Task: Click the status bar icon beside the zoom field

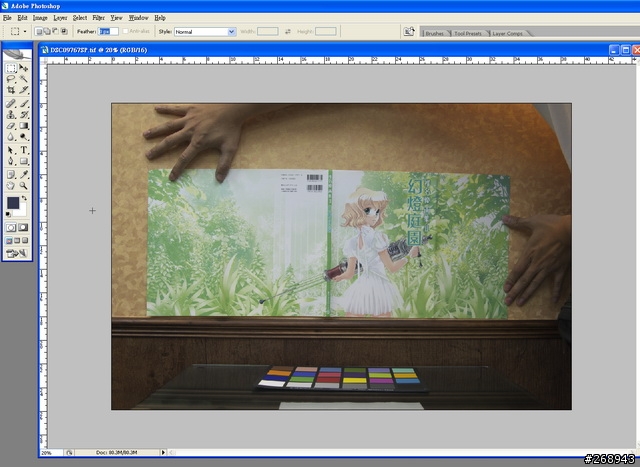Action: (69, 452)
